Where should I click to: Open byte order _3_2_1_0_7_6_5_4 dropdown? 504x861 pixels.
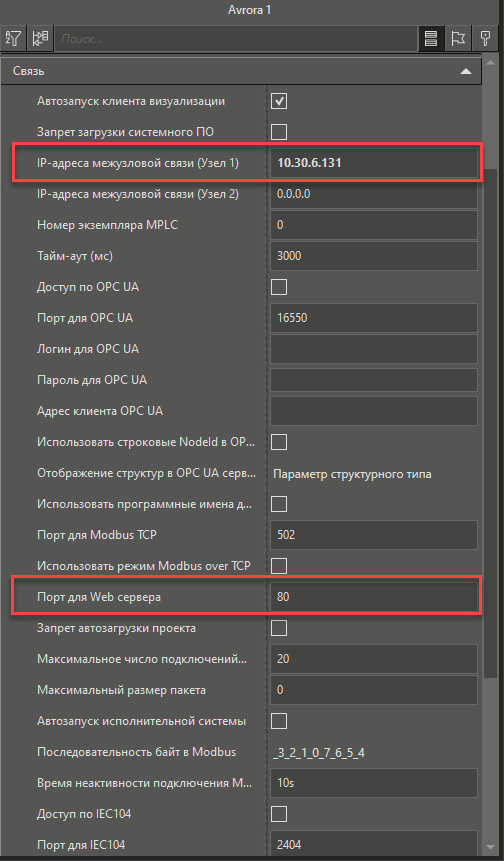pos(374,752)
